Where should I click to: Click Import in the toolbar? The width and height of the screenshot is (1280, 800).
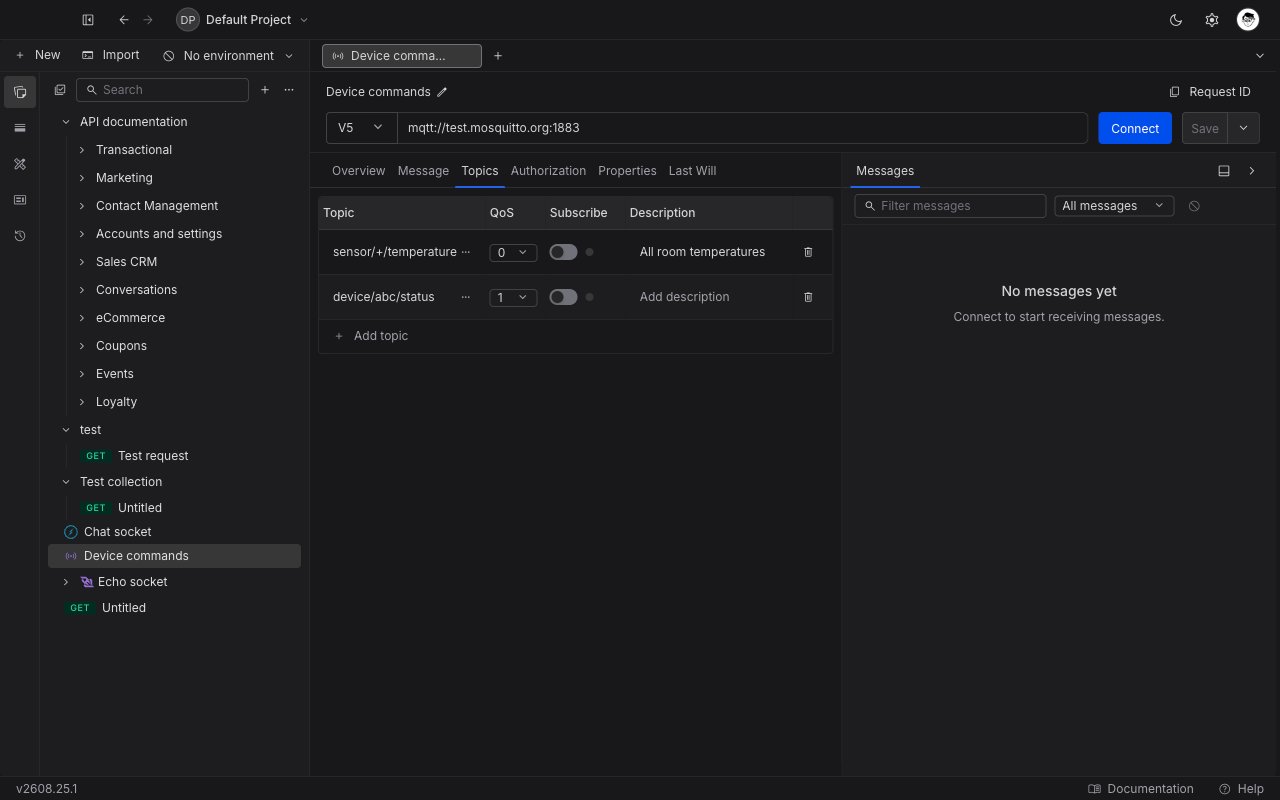coord(111,55)
